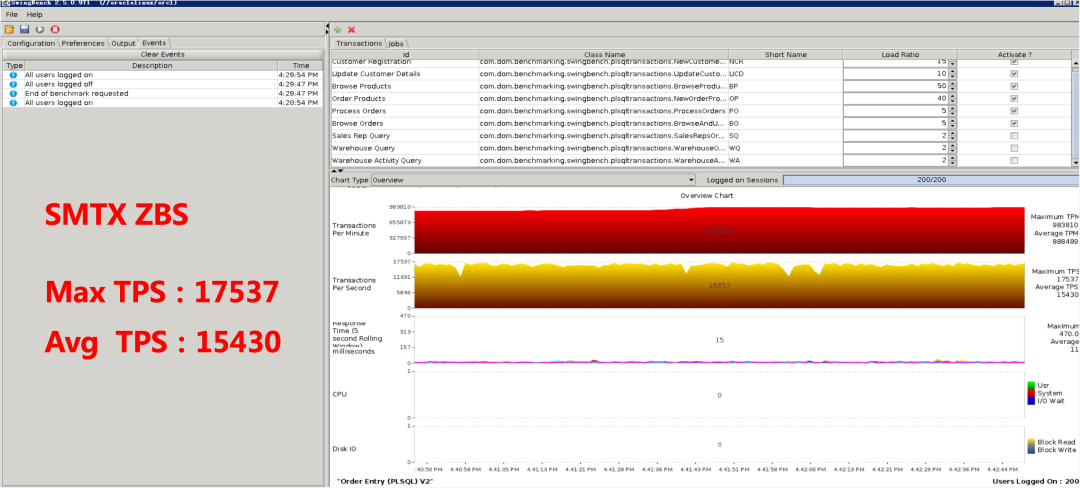Image resolution: width=1080 pixels, height=488 pixels.
Task: Enable Activate for Warehouse Activity Query
Action: tap(1014, 160)
